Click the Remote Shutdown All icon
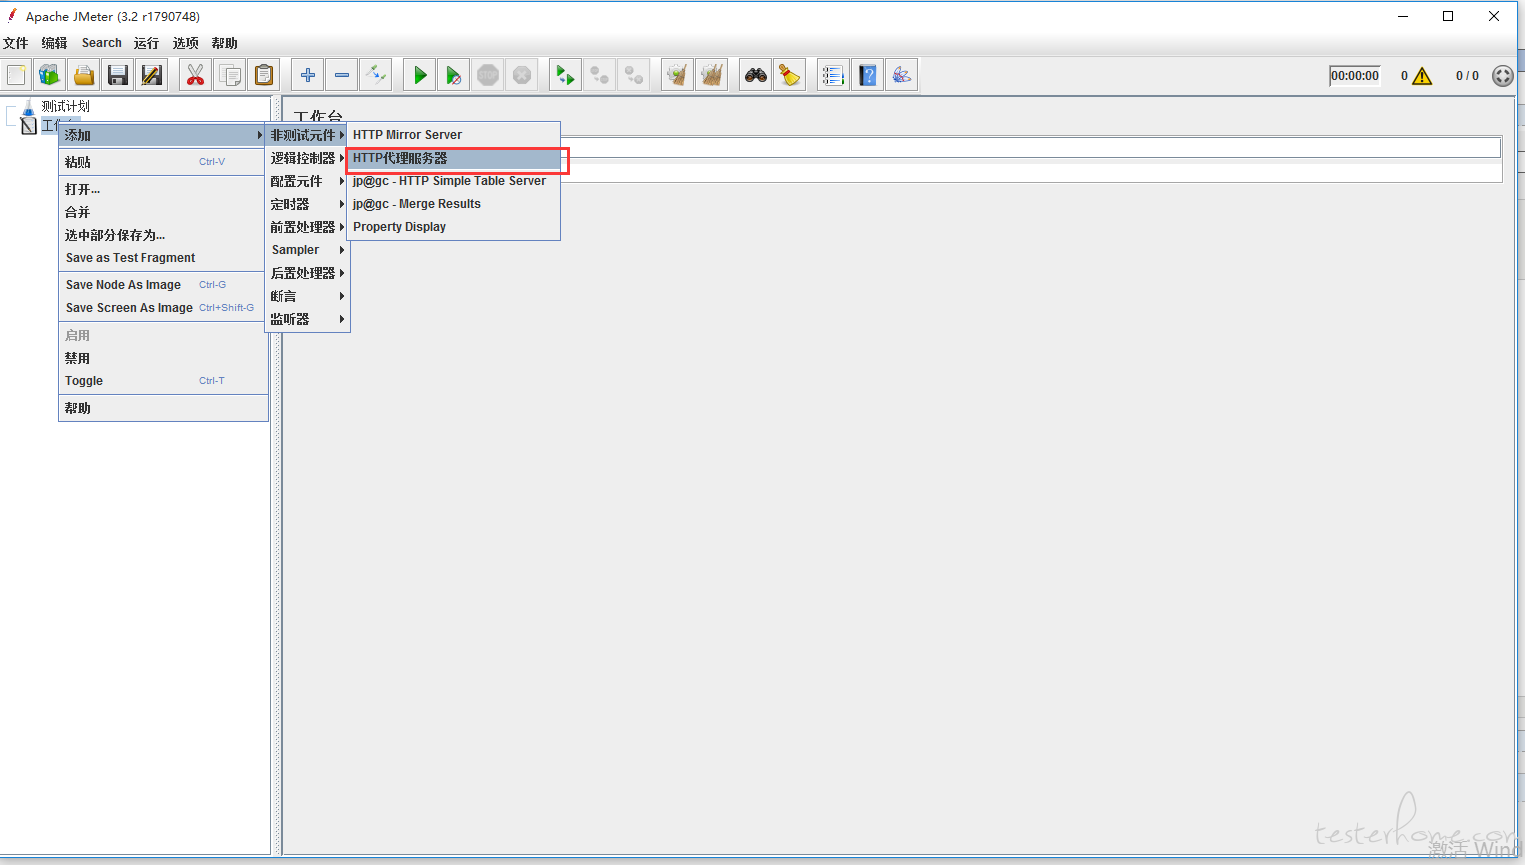This screenshot has width=1525, height=865. click(x=634, y=75)
